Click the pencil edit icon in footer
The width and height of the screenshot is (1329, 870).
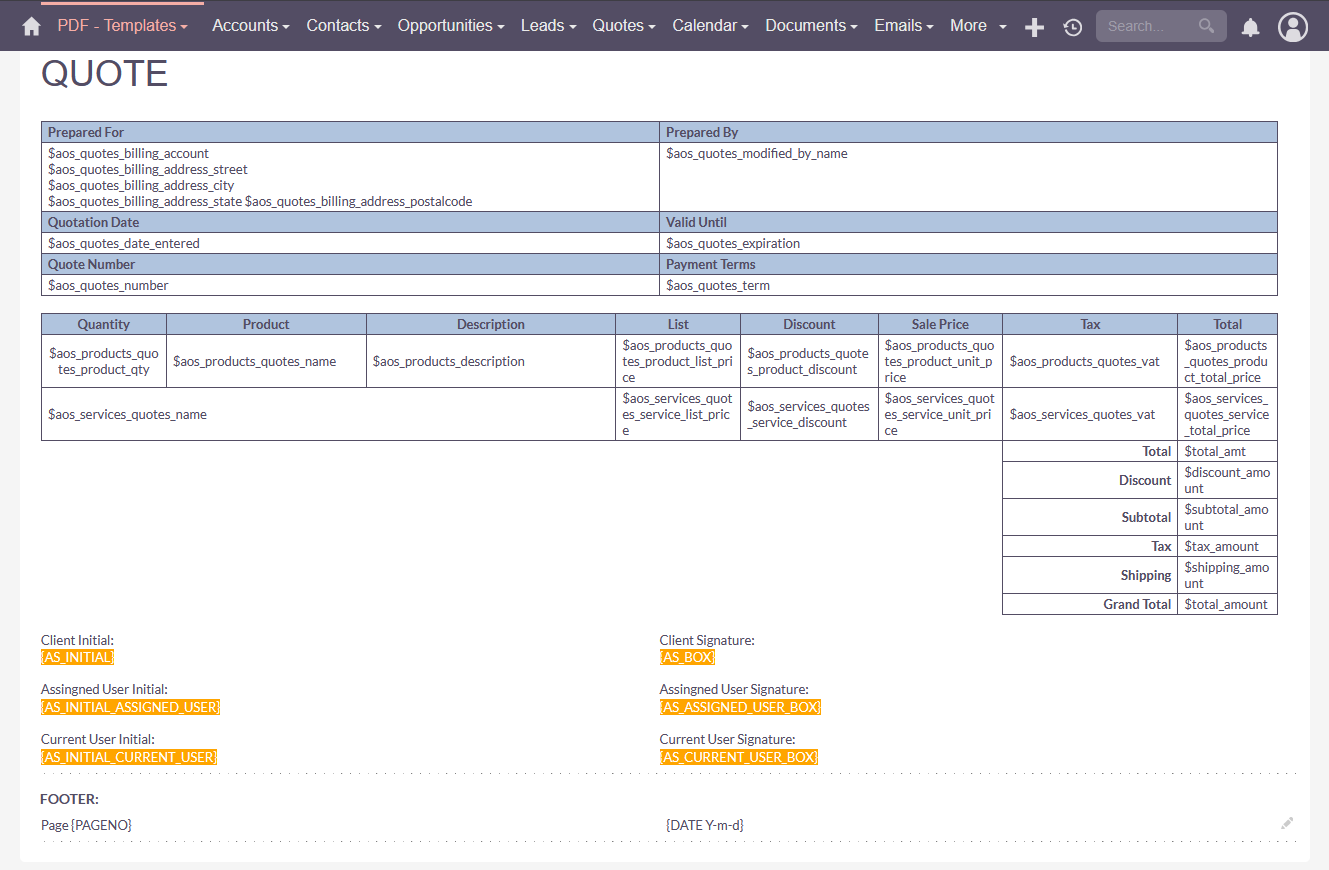(1287, 823)
